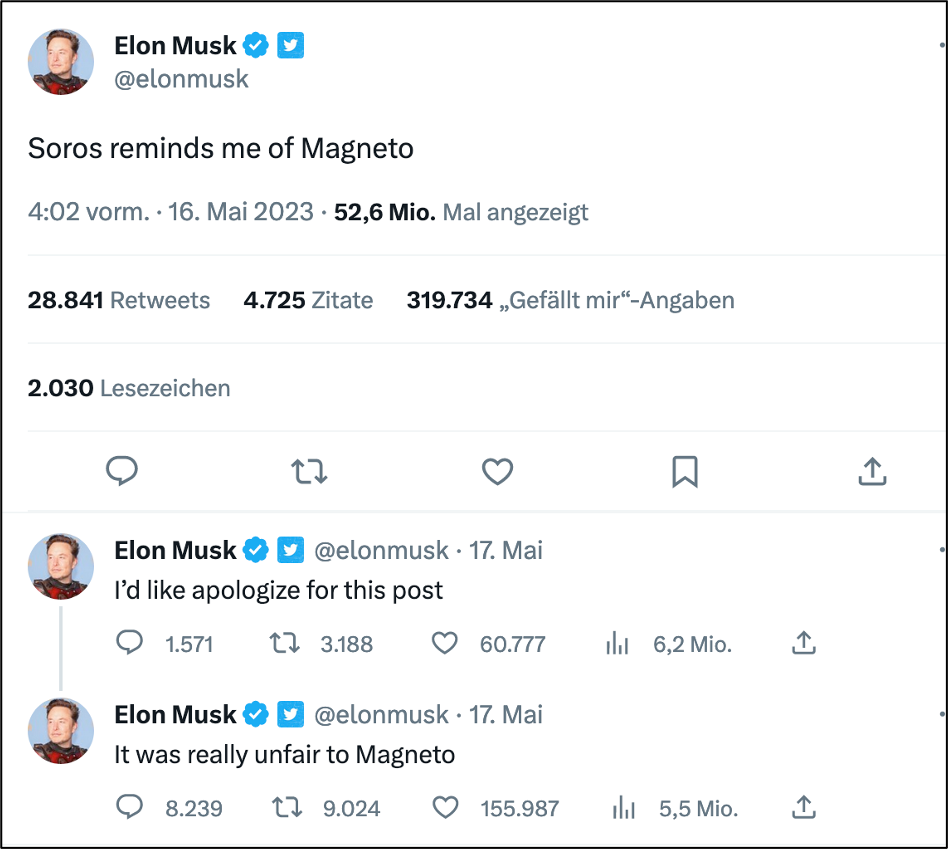
Task: Open view stats showing 5,5 Mio.
Action: [x=622, y=808]
